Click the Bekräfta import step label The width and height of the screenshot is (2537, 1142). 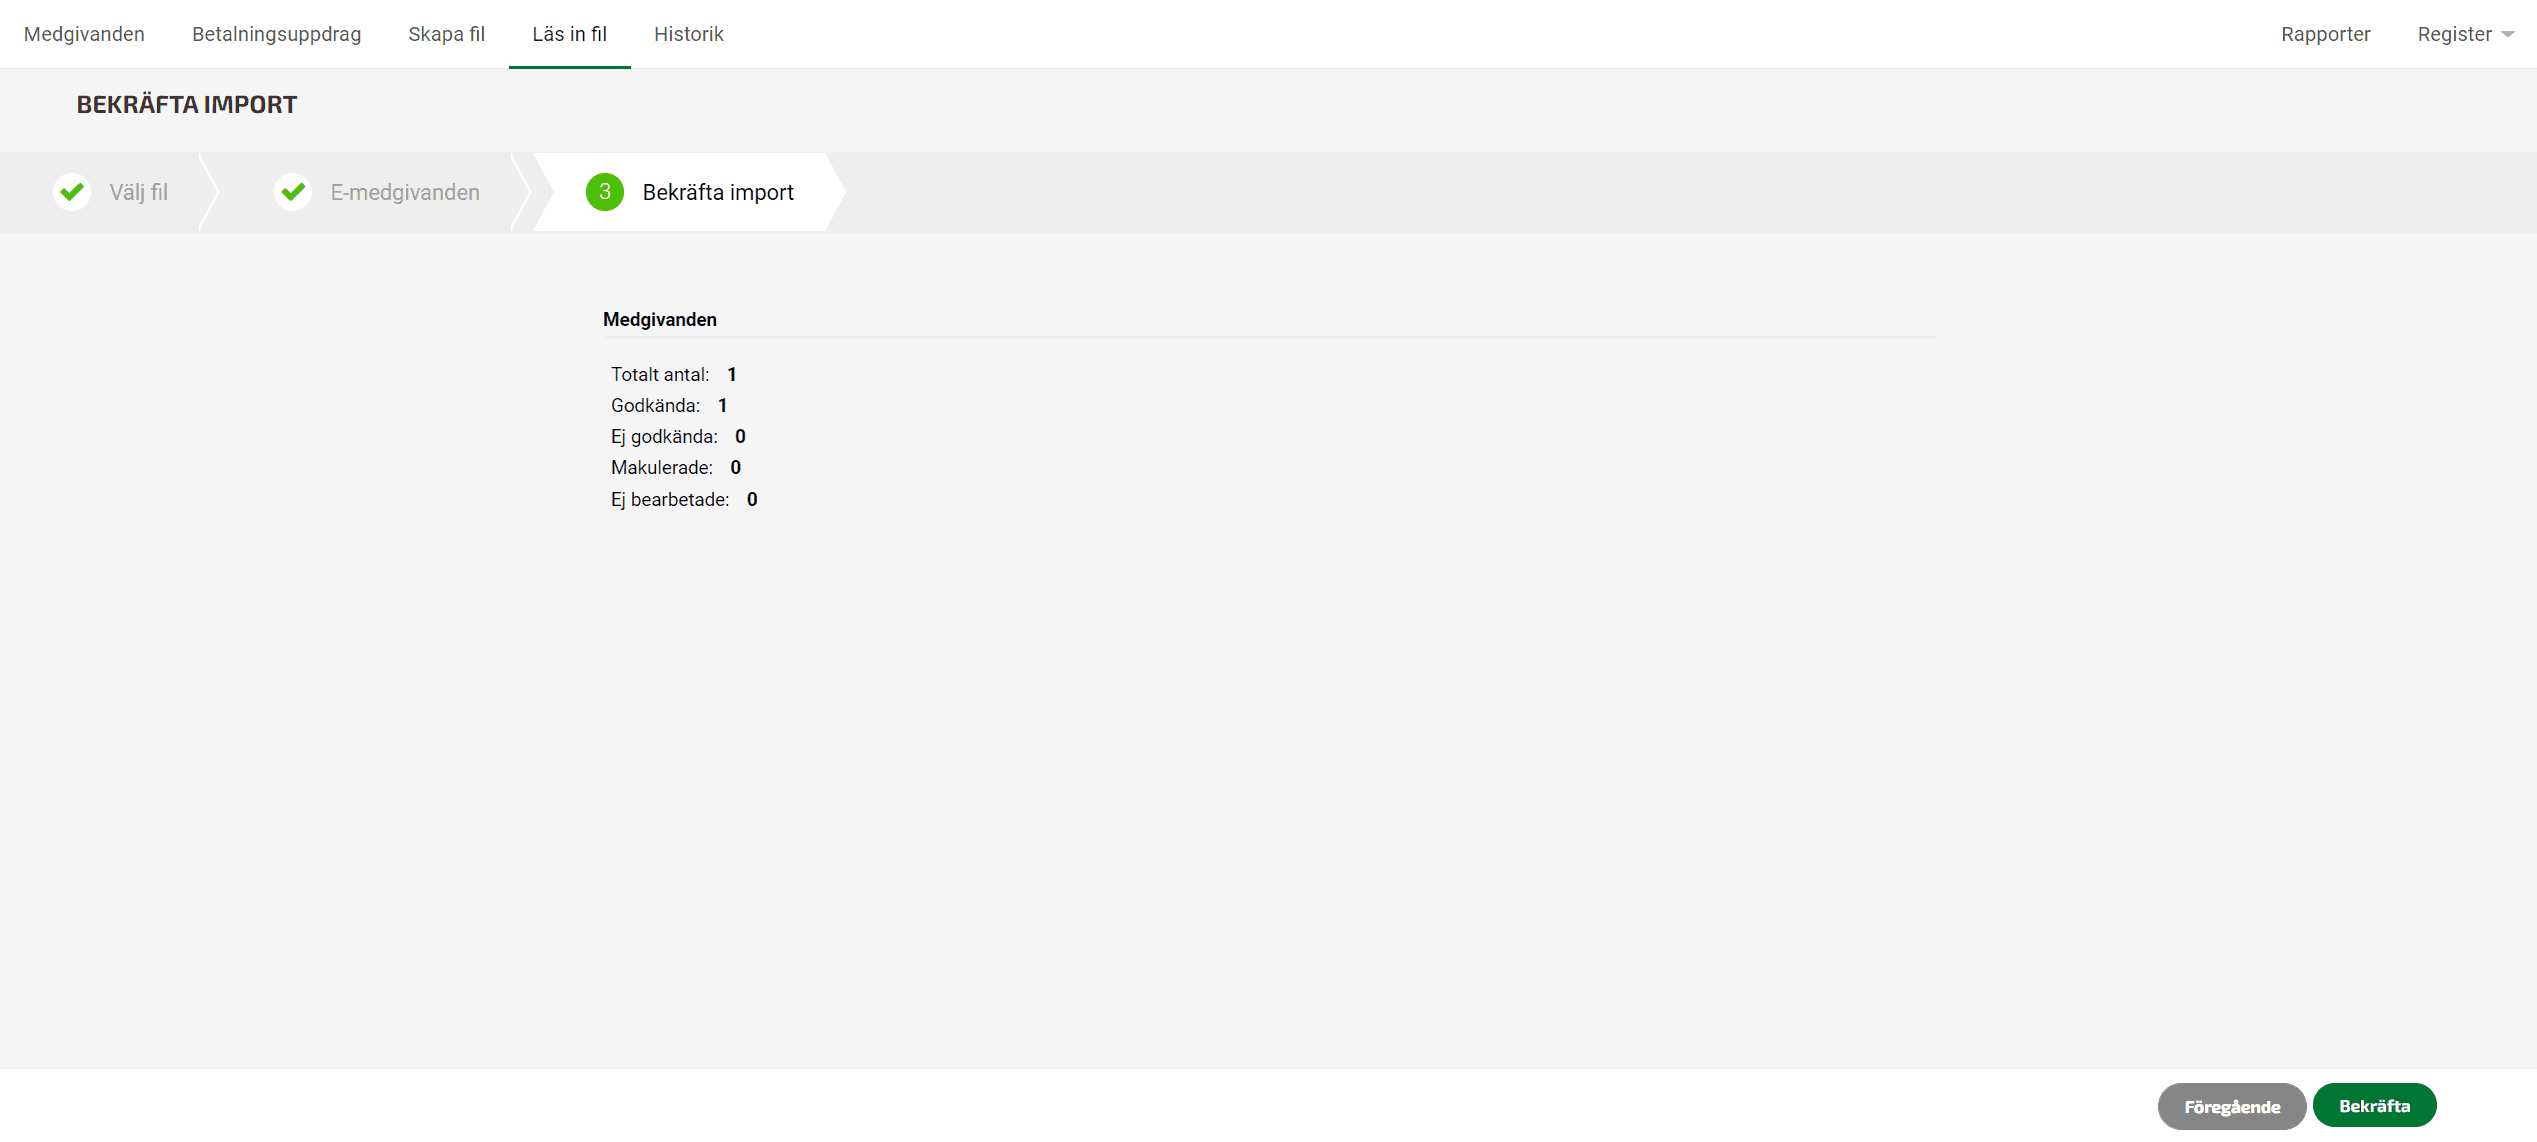pyautogui.click(x=718, y=192)
